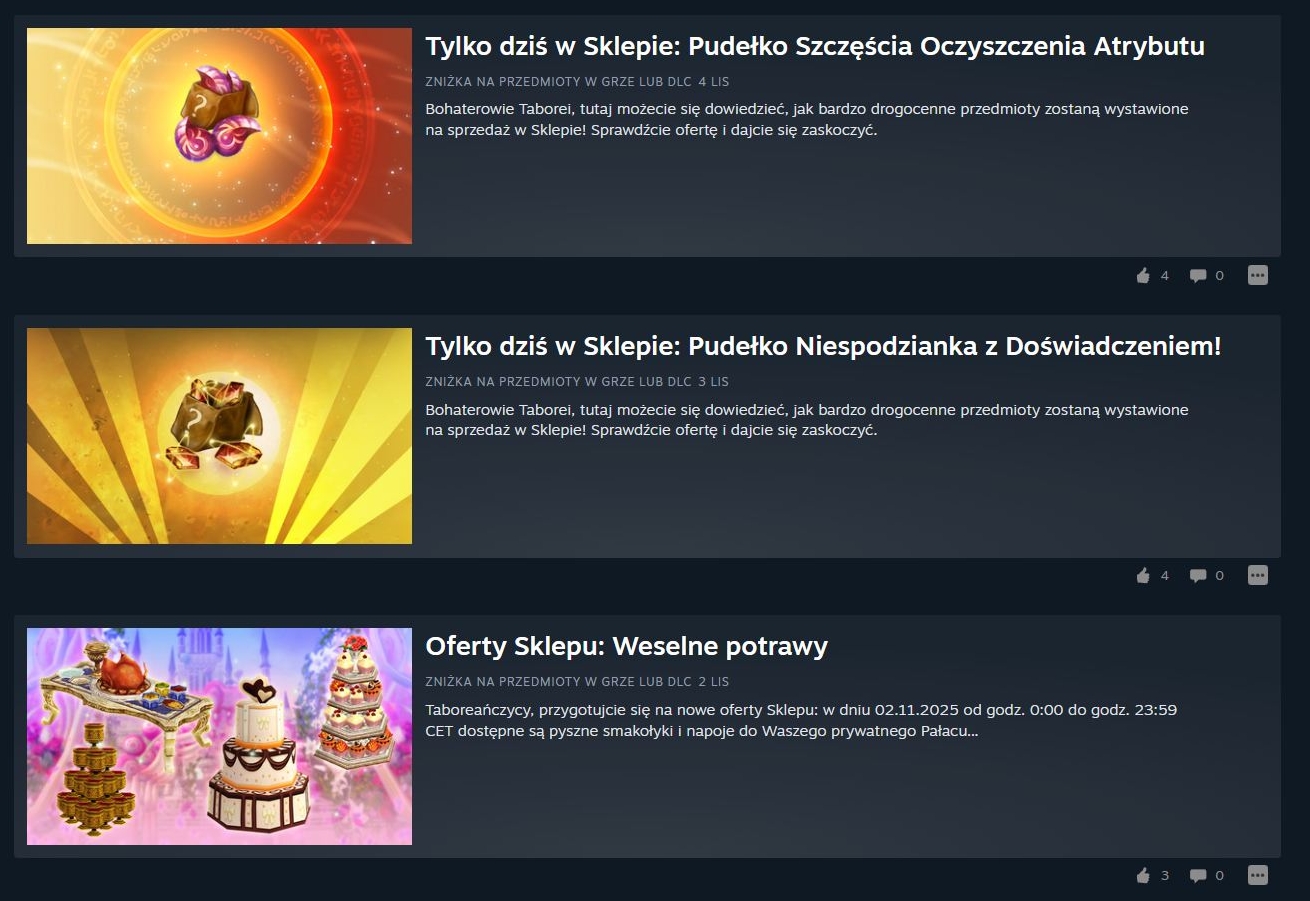Expand three-dots menu for Weselne potrawy post
Image resolution: width=1310 pixels, height=901 pixels.
click(x=1258, y=875)
